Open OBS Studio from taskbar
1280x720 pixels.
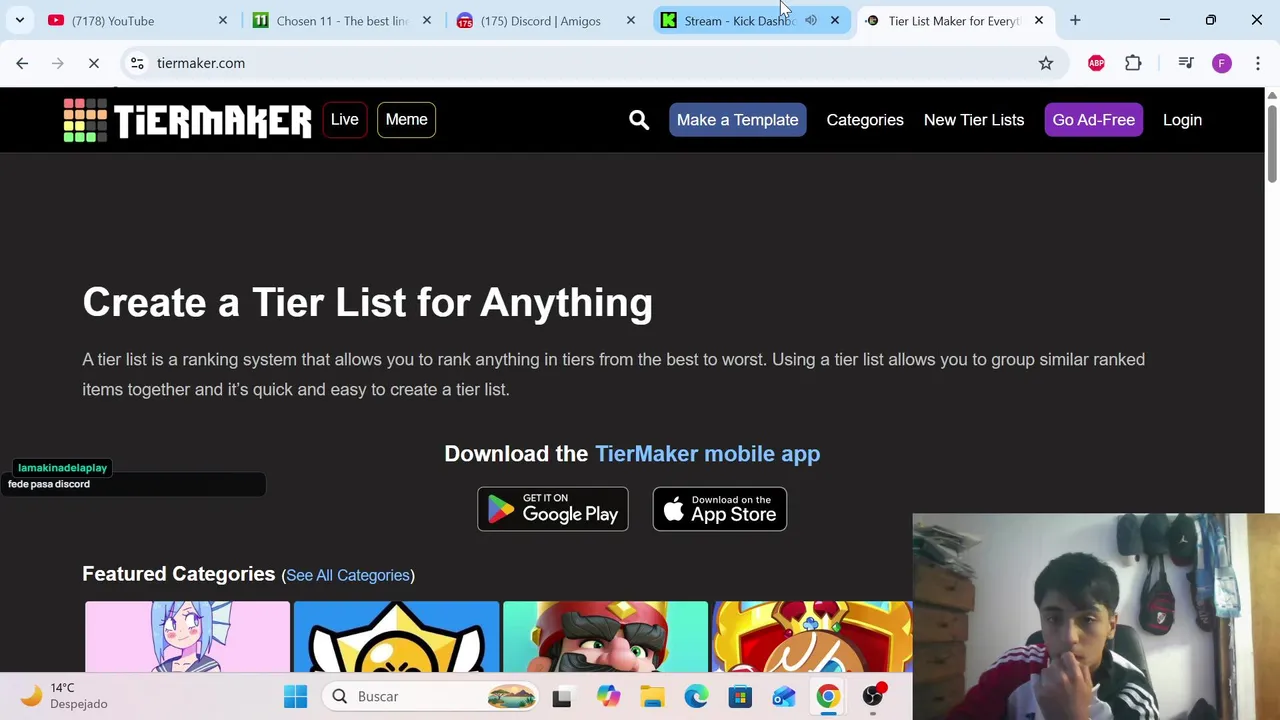pyautogui.click(x=872, y=696)
